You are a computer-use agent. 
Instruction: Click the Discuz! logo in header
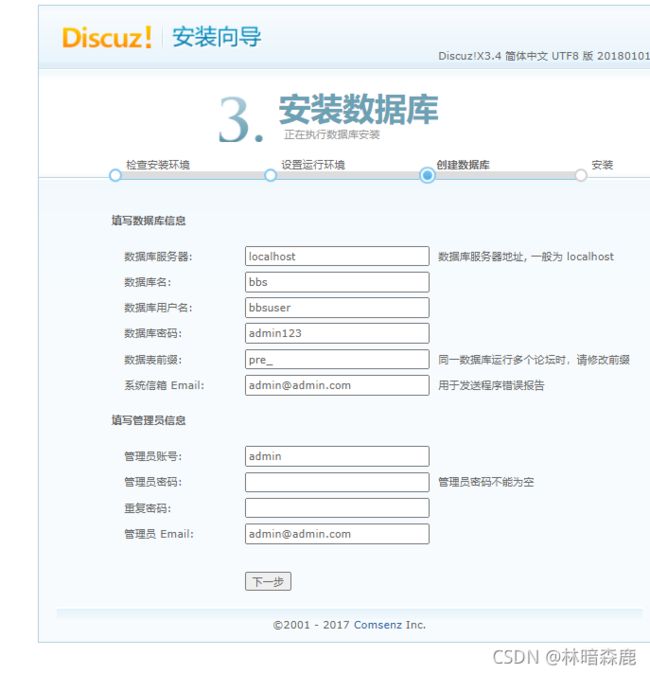107,37
